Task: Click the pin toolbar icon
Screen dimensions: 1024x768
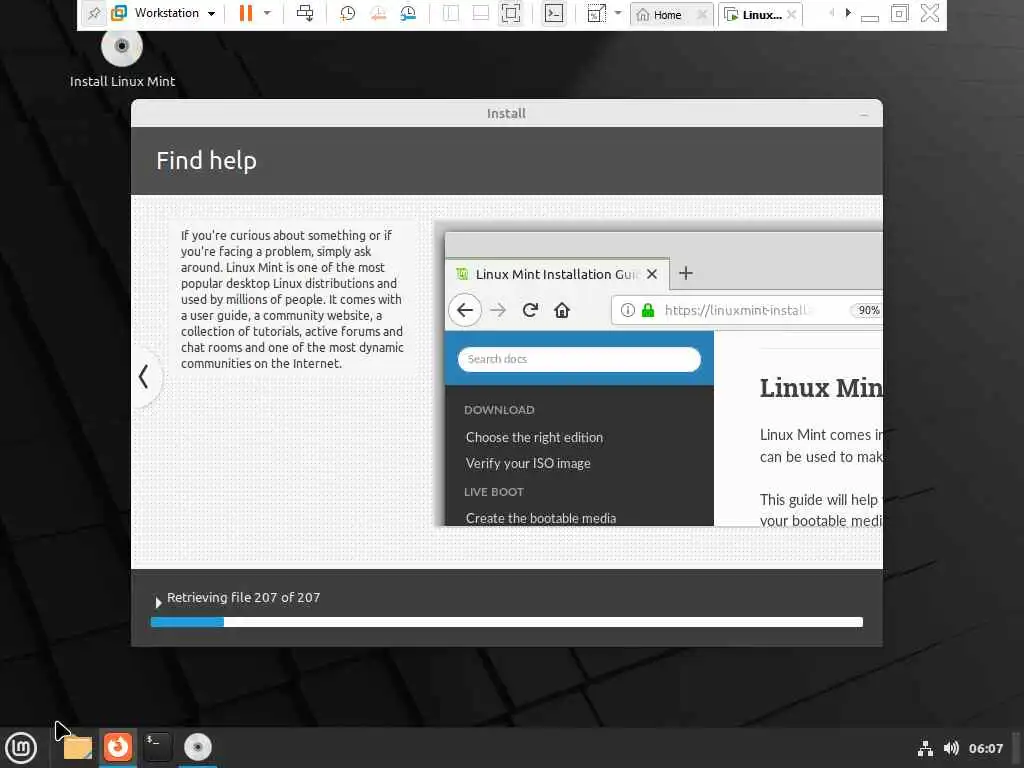Action: (94, 13)
